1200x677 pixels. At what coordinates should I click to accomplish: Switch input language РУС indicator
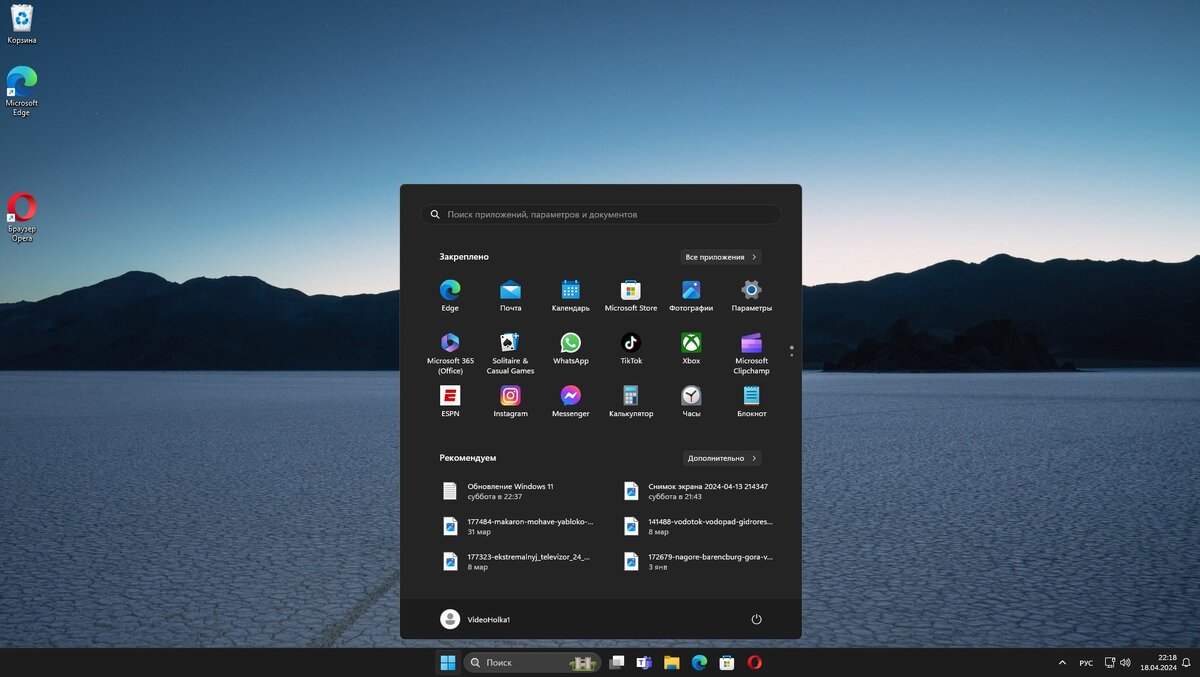coord(1086,663)
